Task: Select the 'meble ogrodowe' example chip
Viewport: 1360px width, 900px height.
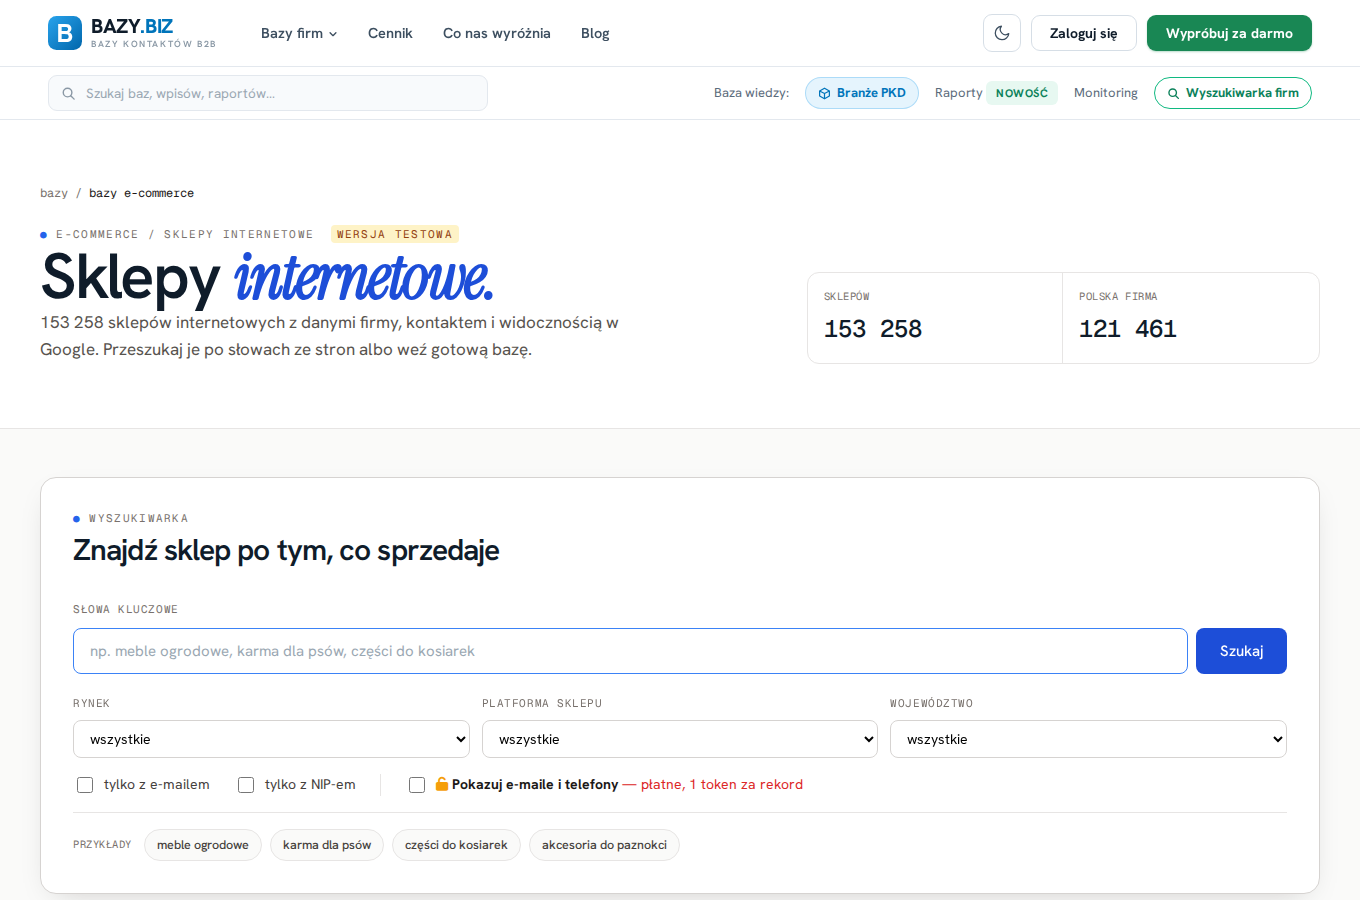Action: (203, 845)
